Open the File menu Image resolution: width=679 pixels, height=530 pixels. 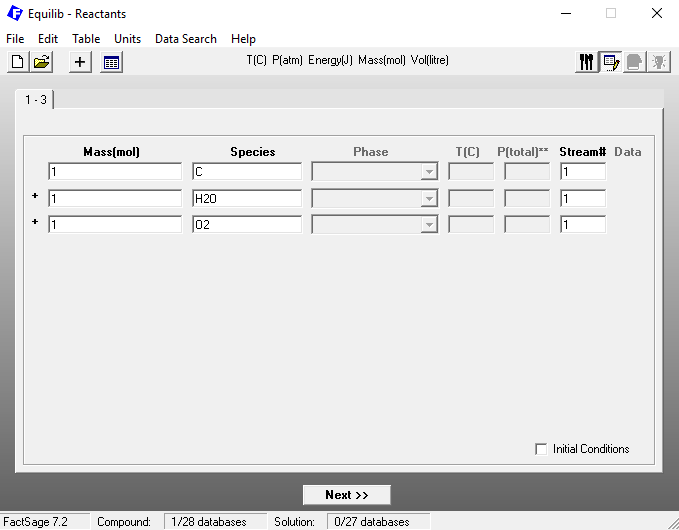tap(15, 39)
